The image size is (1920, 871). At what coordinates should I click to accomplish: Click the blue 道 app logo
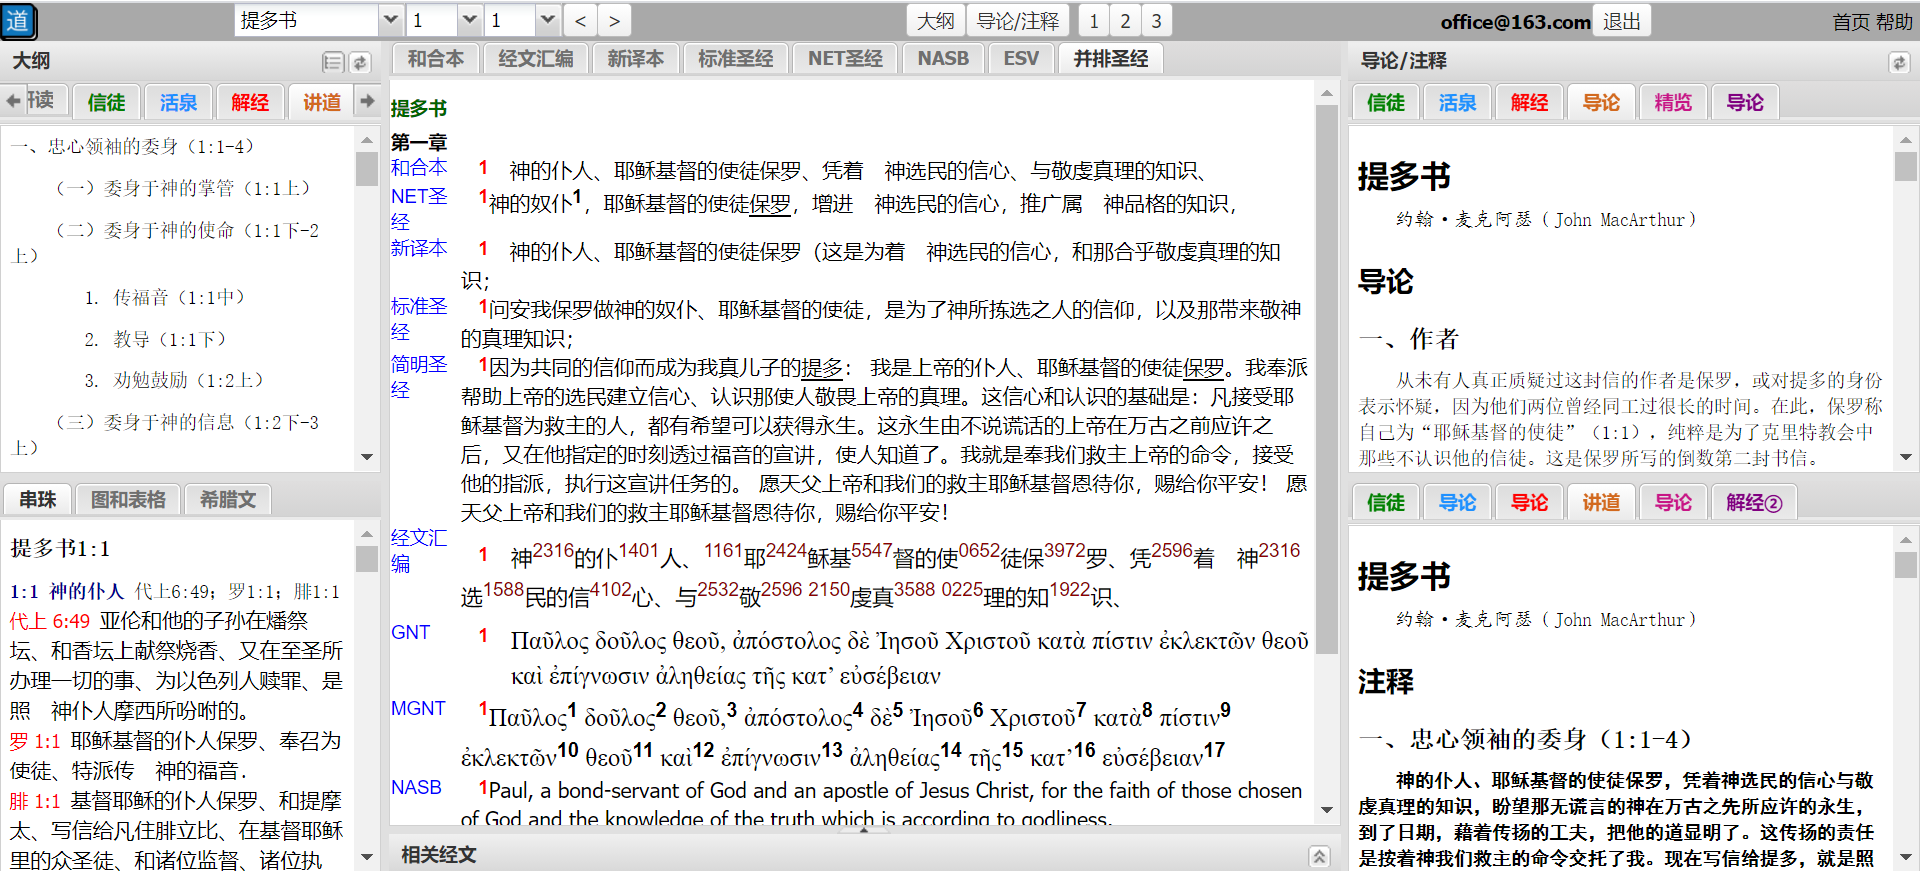pos(18,21)
